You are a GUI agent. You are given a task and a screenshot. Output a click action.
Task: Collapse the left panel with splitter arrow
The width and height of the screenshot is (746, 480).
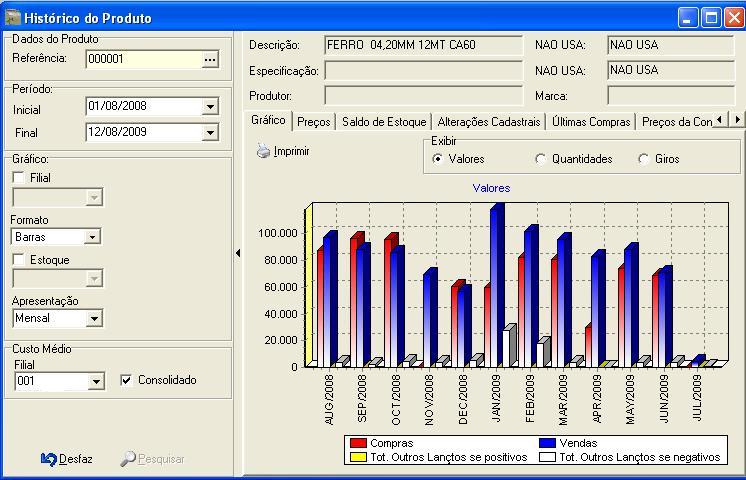pos(238,253)
